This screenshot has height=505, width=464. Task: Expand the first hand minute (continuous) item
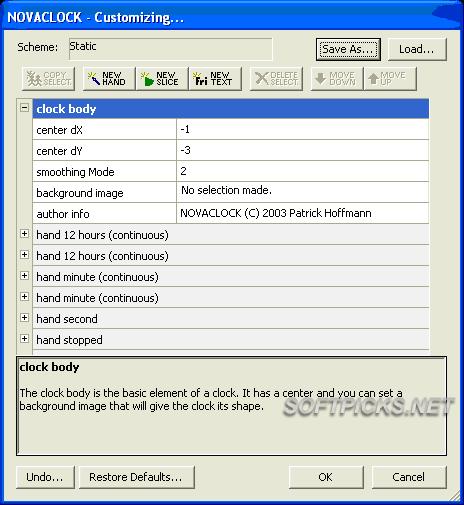pyautogui.click(x=24, y=276)
